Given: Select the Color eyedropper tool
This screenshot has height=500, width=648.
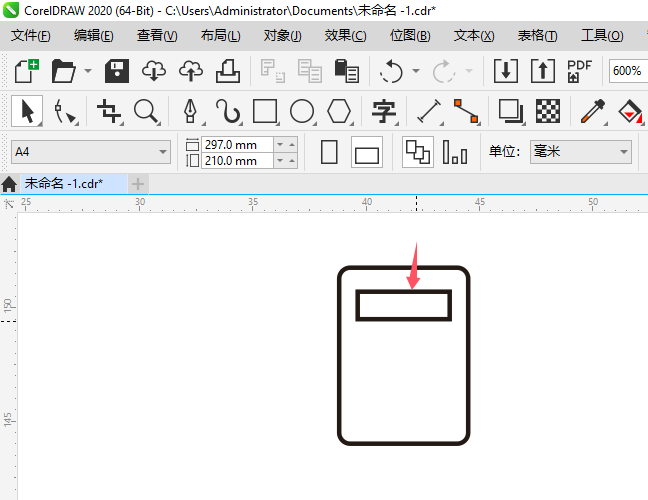Looking at the screenshot, I should [593, 111].
